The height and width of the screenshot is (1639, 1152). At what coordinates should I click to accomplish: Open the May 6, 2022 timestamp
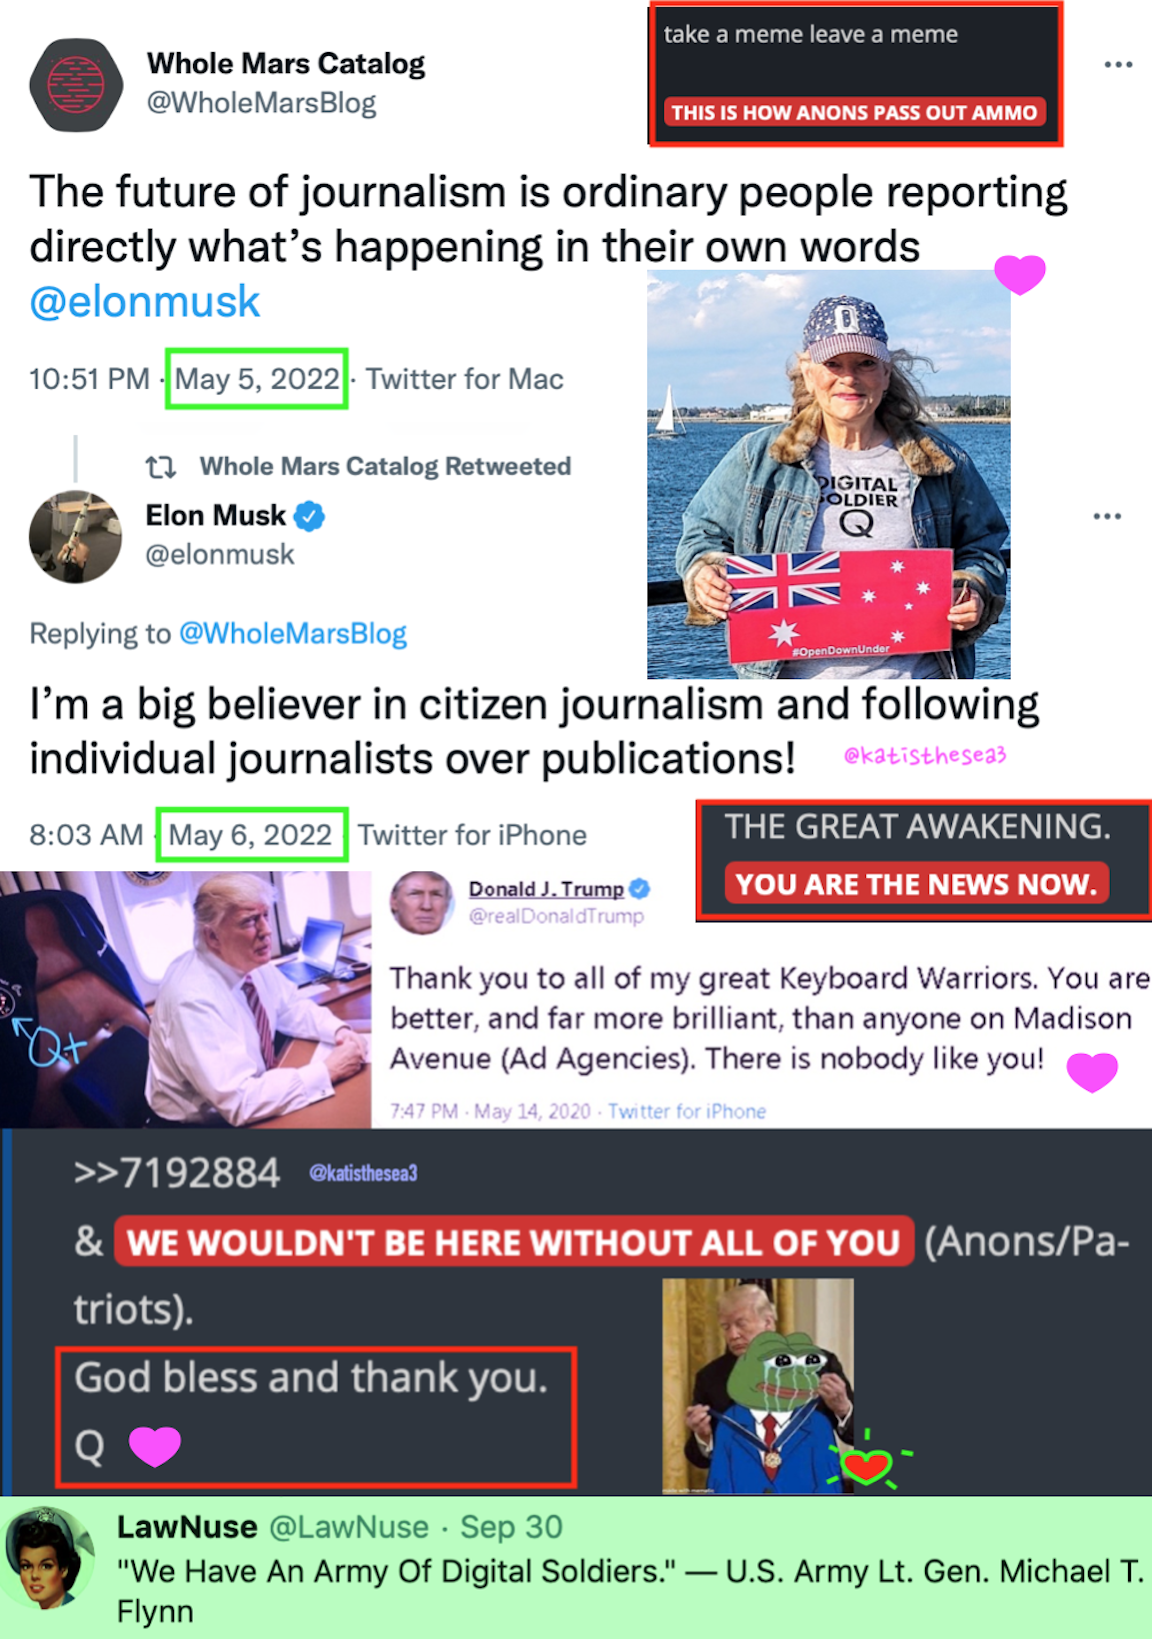click(x=250, y=835)
